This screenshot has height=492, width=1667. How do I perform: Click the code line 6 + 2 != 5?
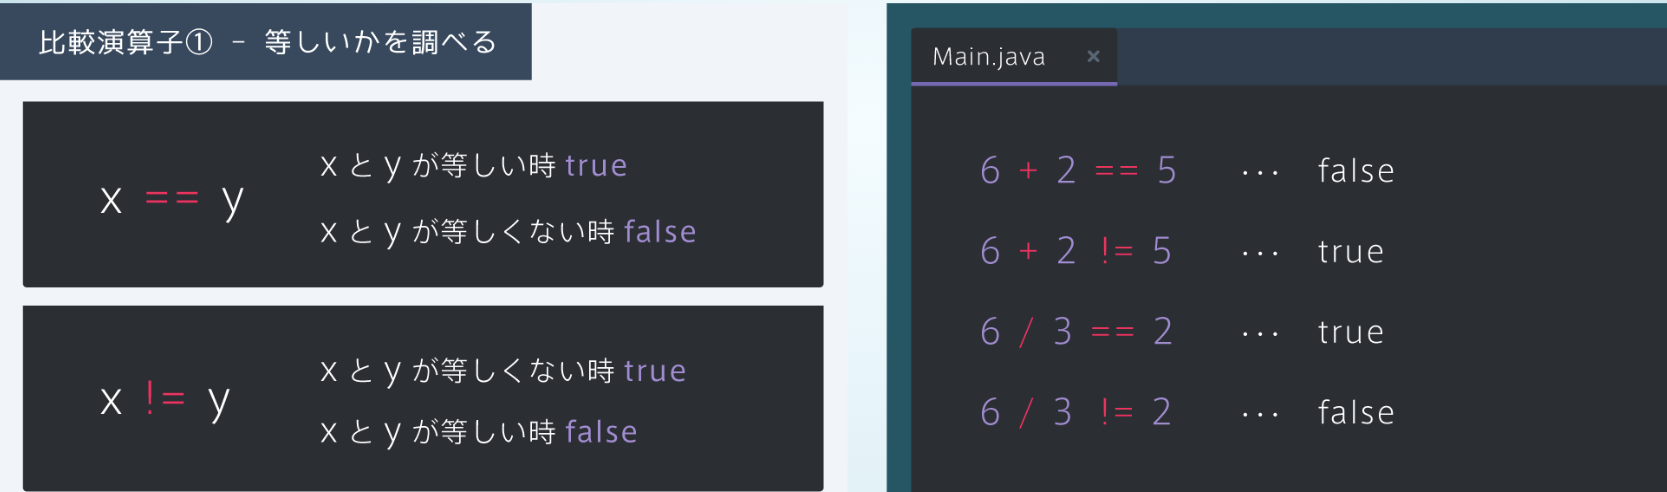pos(1075,251)
